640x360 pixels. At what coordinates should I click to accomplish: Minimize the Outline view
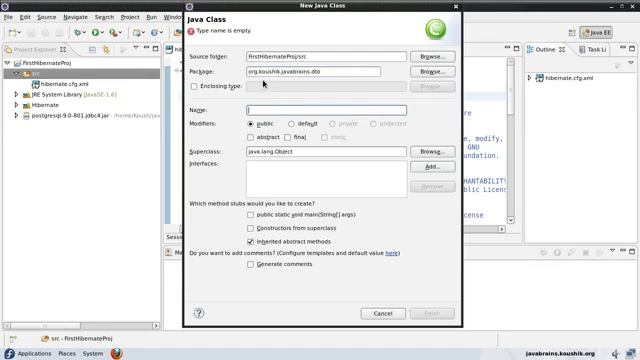tap(622, 48)
